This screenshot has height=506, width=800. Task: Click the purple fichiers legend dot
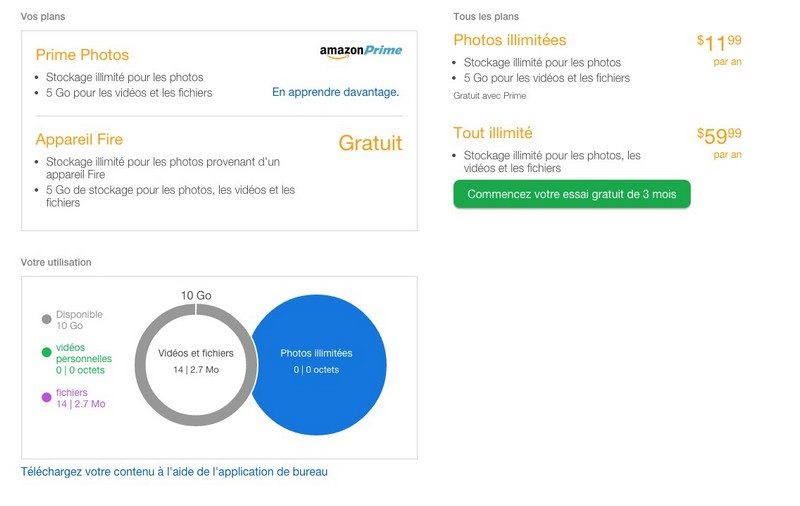(47, 398)
